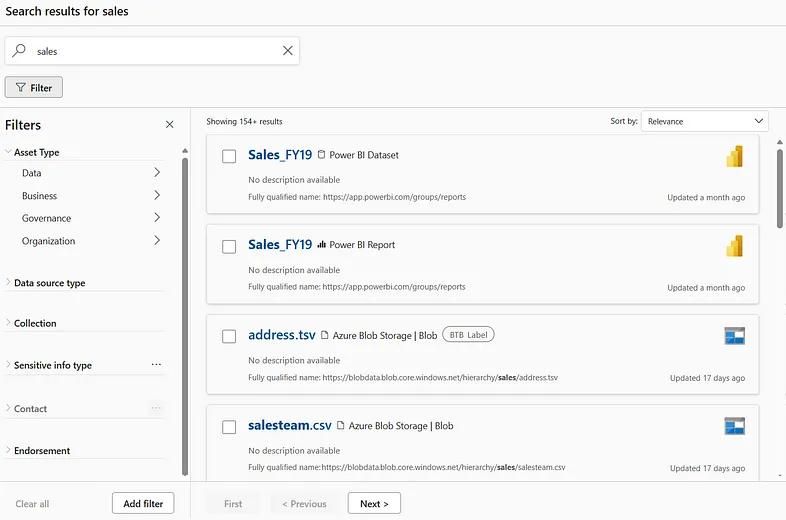Open Sensitive info type more options
786x520 pixels.
click(156, 365)
